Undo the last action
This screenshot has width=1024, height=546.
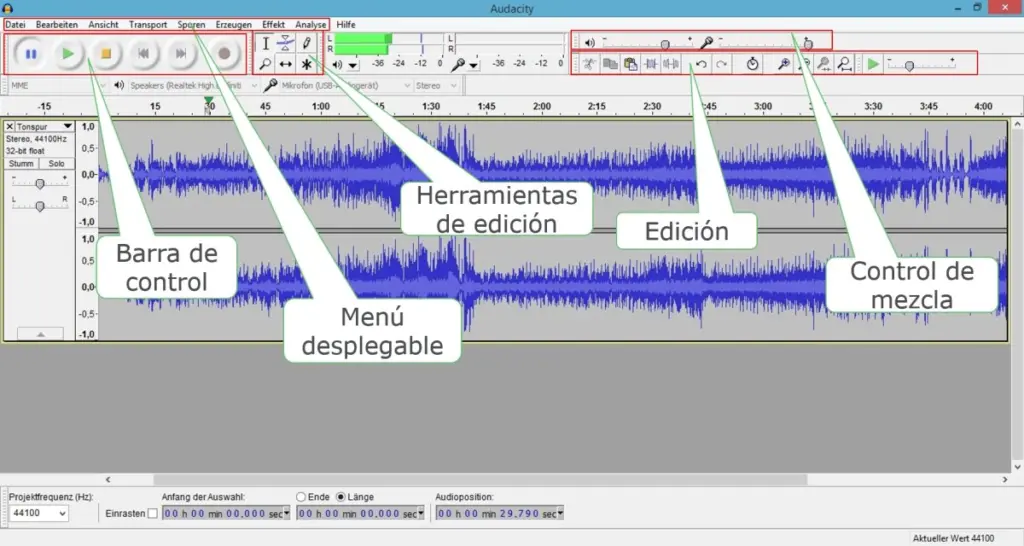click(x=701, y=64)
